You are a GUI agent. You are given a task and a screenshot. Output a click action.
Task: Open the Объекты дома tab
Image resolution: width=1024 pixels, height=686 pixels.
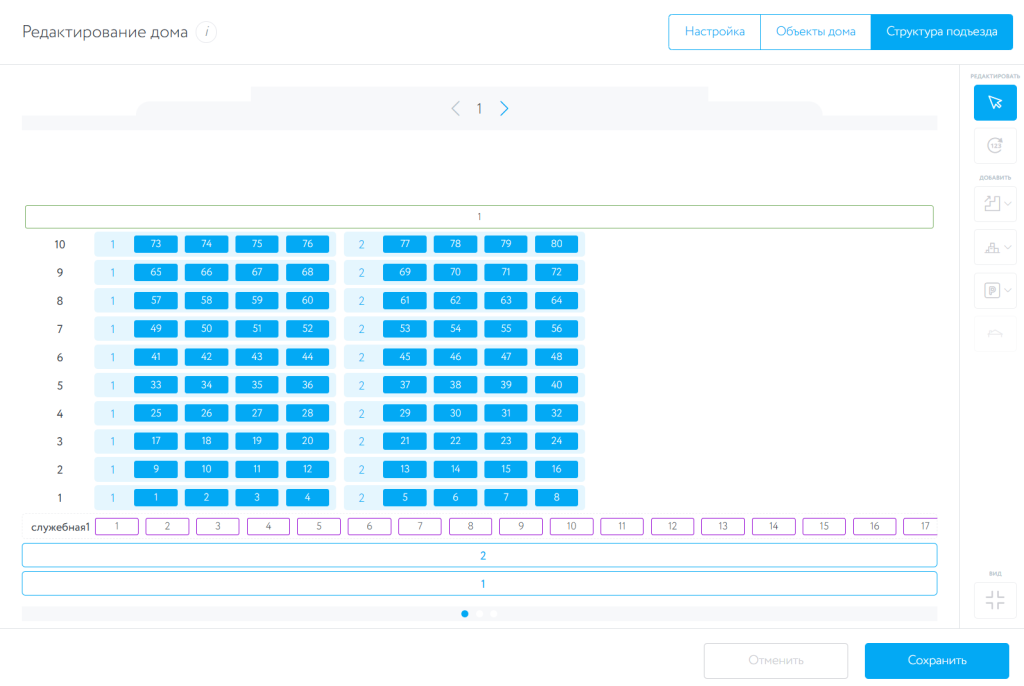(815, 32)
